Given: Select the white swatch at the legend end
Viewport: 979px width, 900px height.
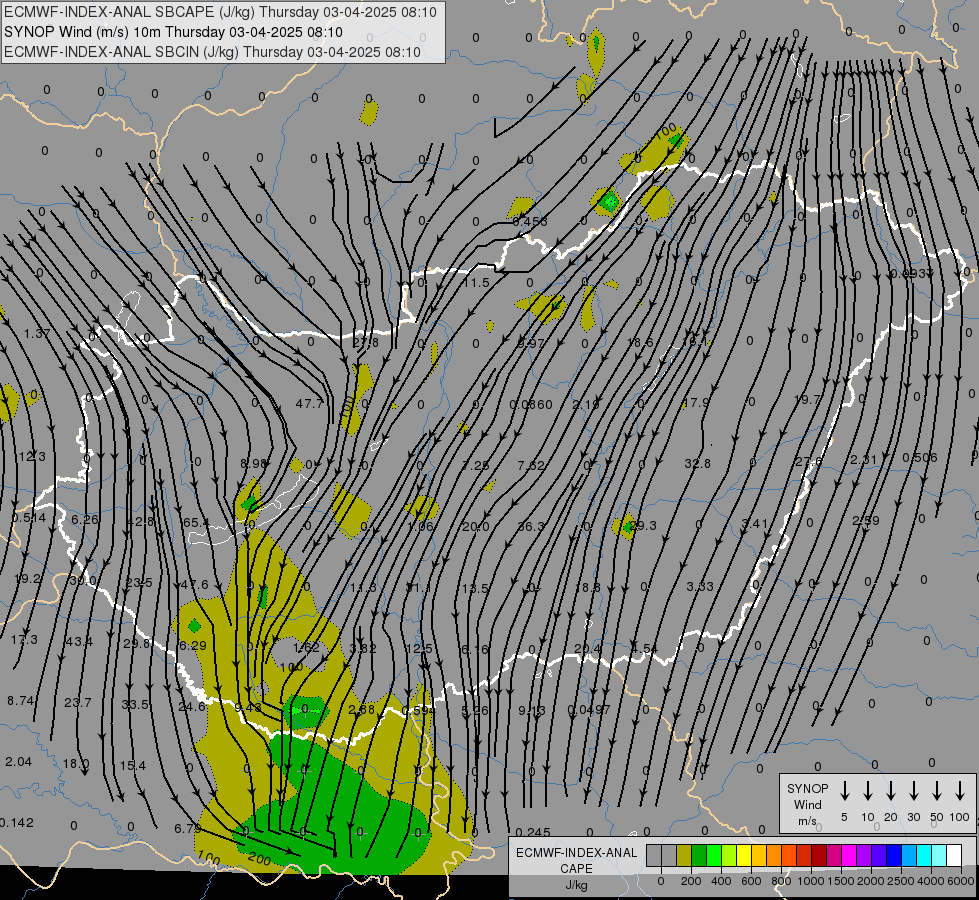Looking at the screenshot, I should coord(953,856).
